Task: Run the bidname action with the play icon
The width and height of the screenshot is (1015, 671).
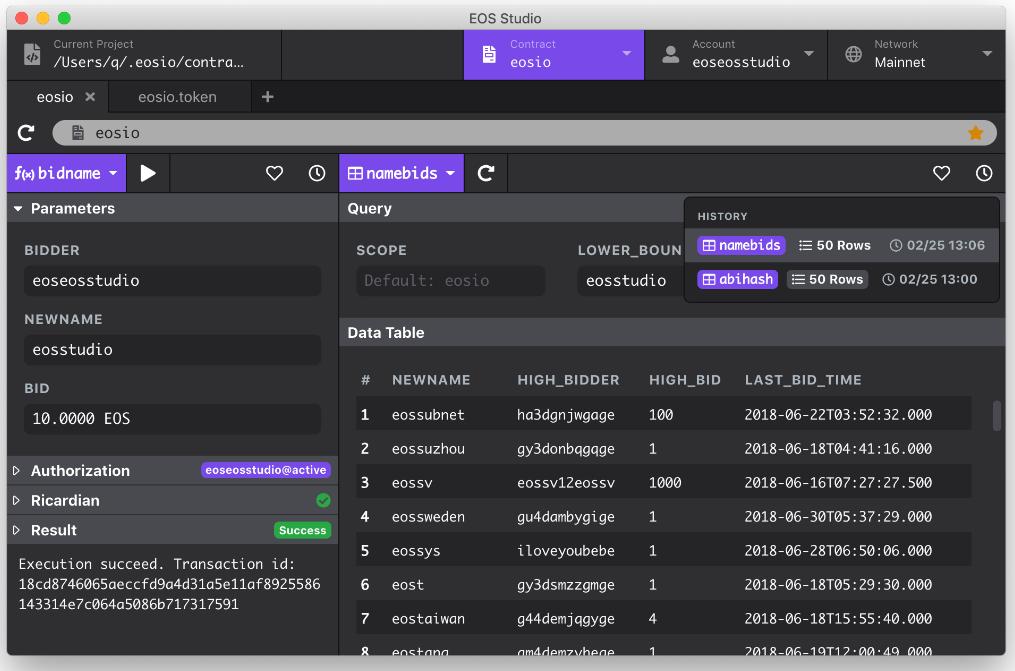Action: [x=147, y=172]
